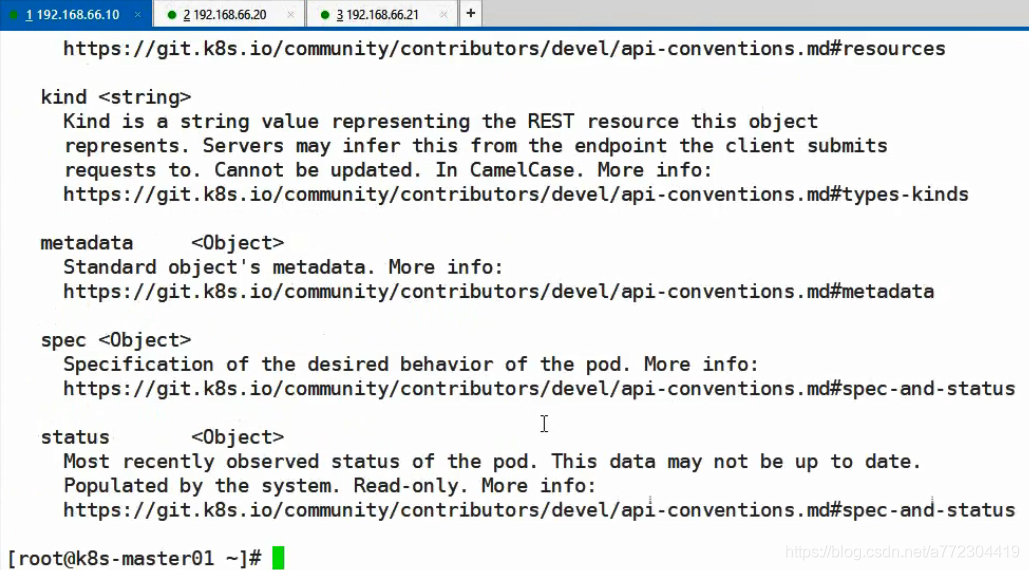Click line 'Specification of the desired behavior'
The image size is (1029, 570).
pyautogui.click(x=411, y=364)
